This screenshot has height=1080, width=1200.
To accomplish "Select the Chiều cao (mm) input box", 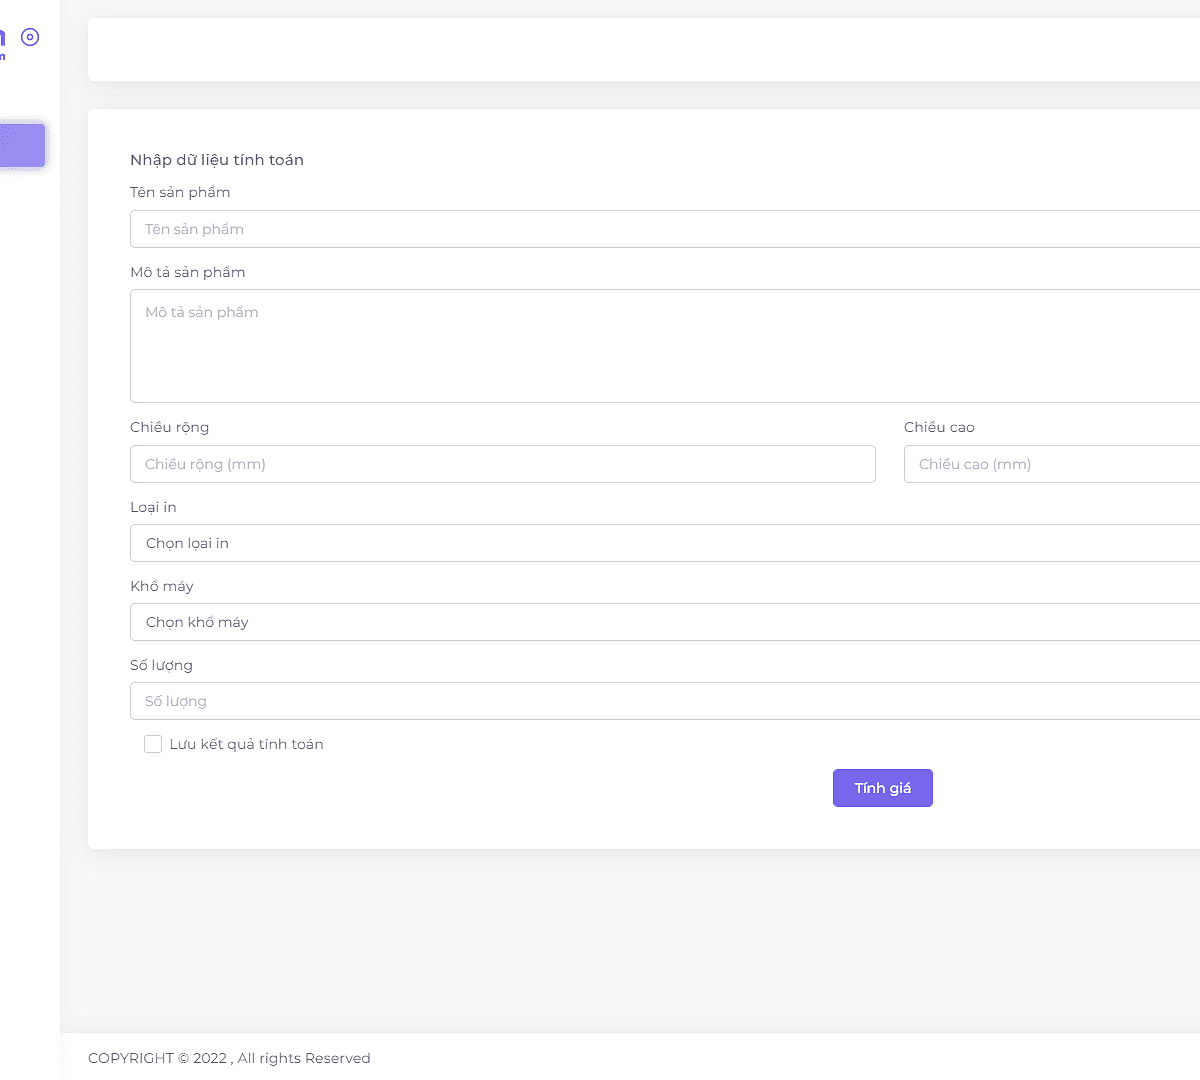I will (1052, 464).
